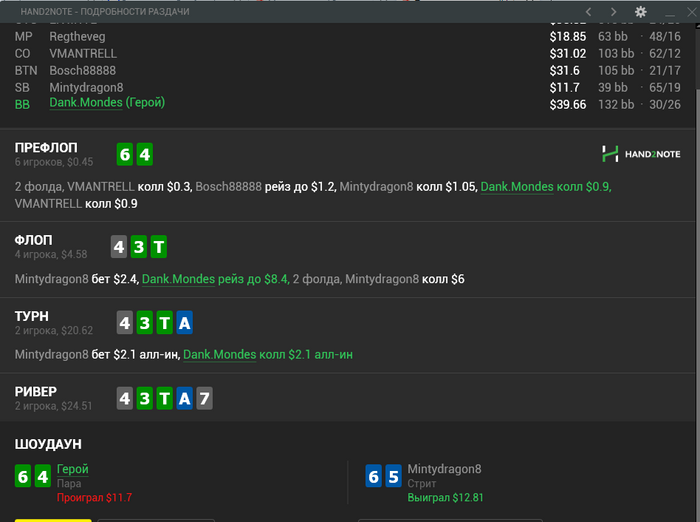Click the Hand2Note logo in preflop section
This screenshot has width=700, height=522.
641,154
